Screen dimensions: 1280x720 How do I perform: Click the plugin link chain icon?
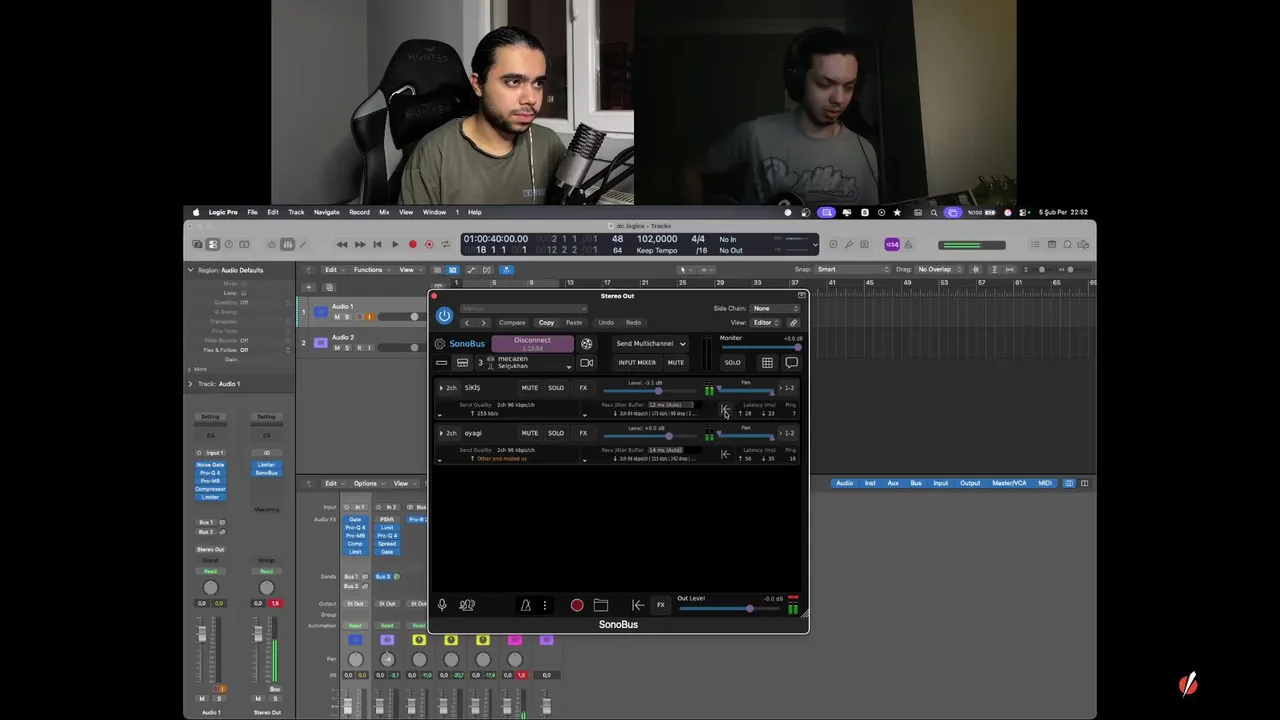point(793,323)
